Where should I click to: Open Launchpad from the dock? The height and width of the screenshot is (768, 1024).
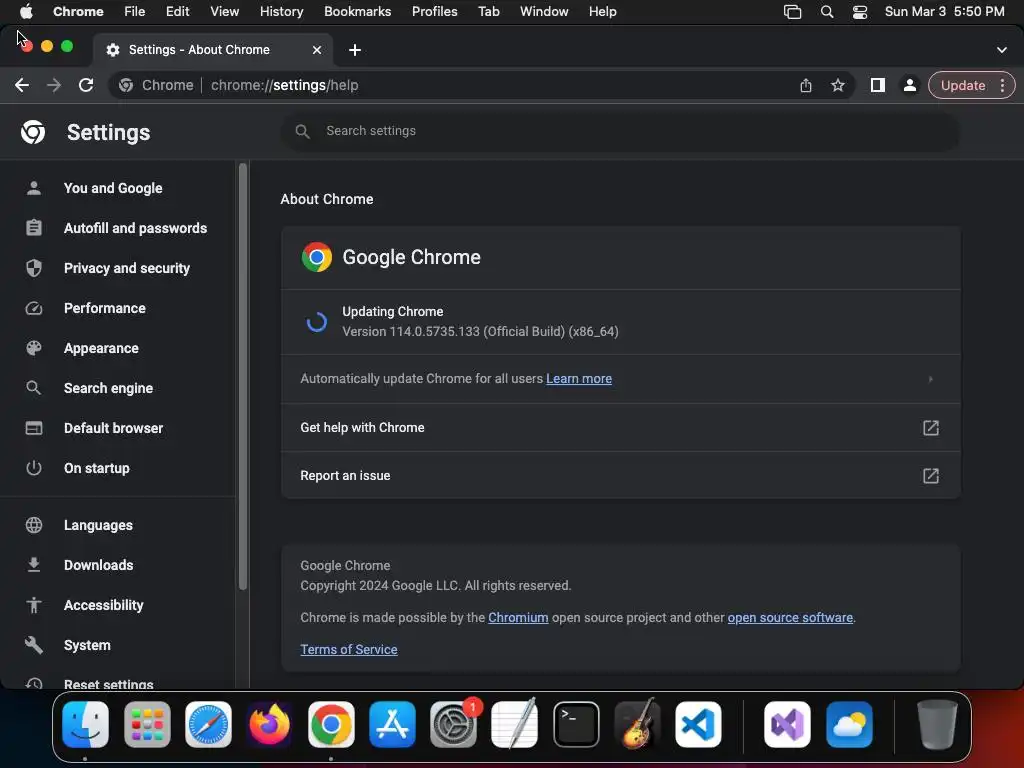coord(147,724)
